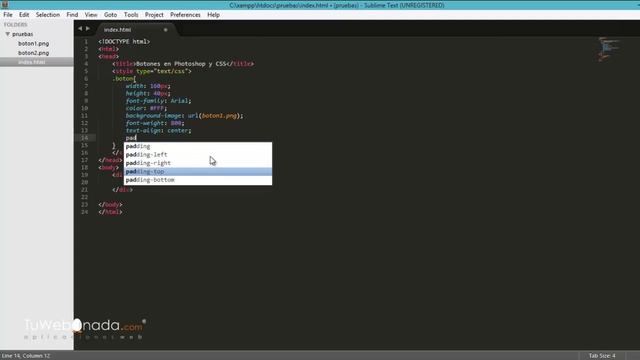
Task: Choose padding-left autocomplete suggestion
Action: pyautogui.click(x=198, y=155)
